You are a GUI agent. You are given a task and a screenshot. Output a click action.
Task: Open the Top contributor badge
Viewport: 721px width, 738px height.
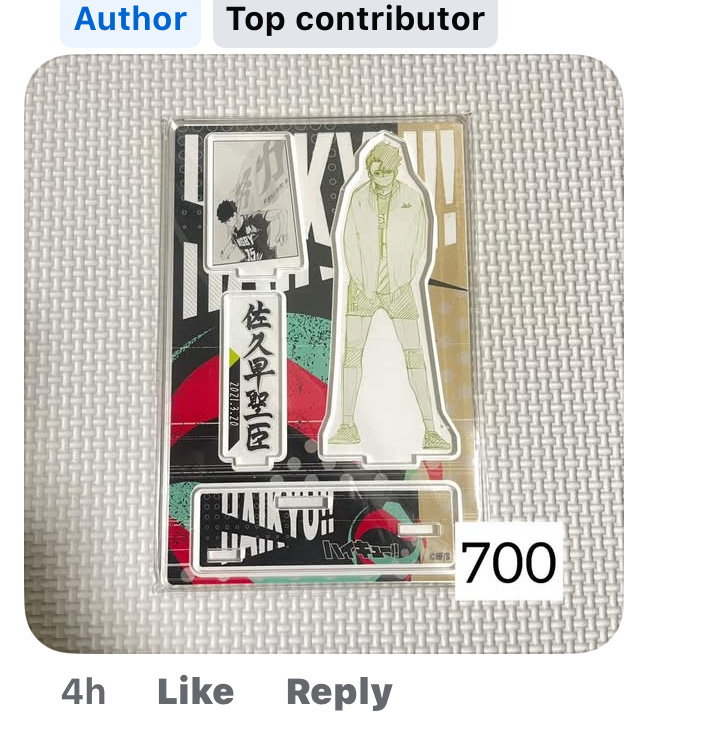355,20
